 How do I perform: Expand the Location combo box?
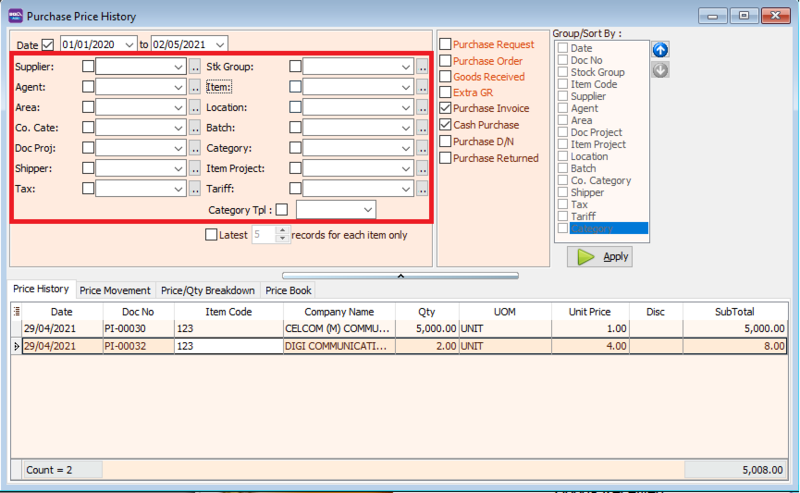(405, 107)
